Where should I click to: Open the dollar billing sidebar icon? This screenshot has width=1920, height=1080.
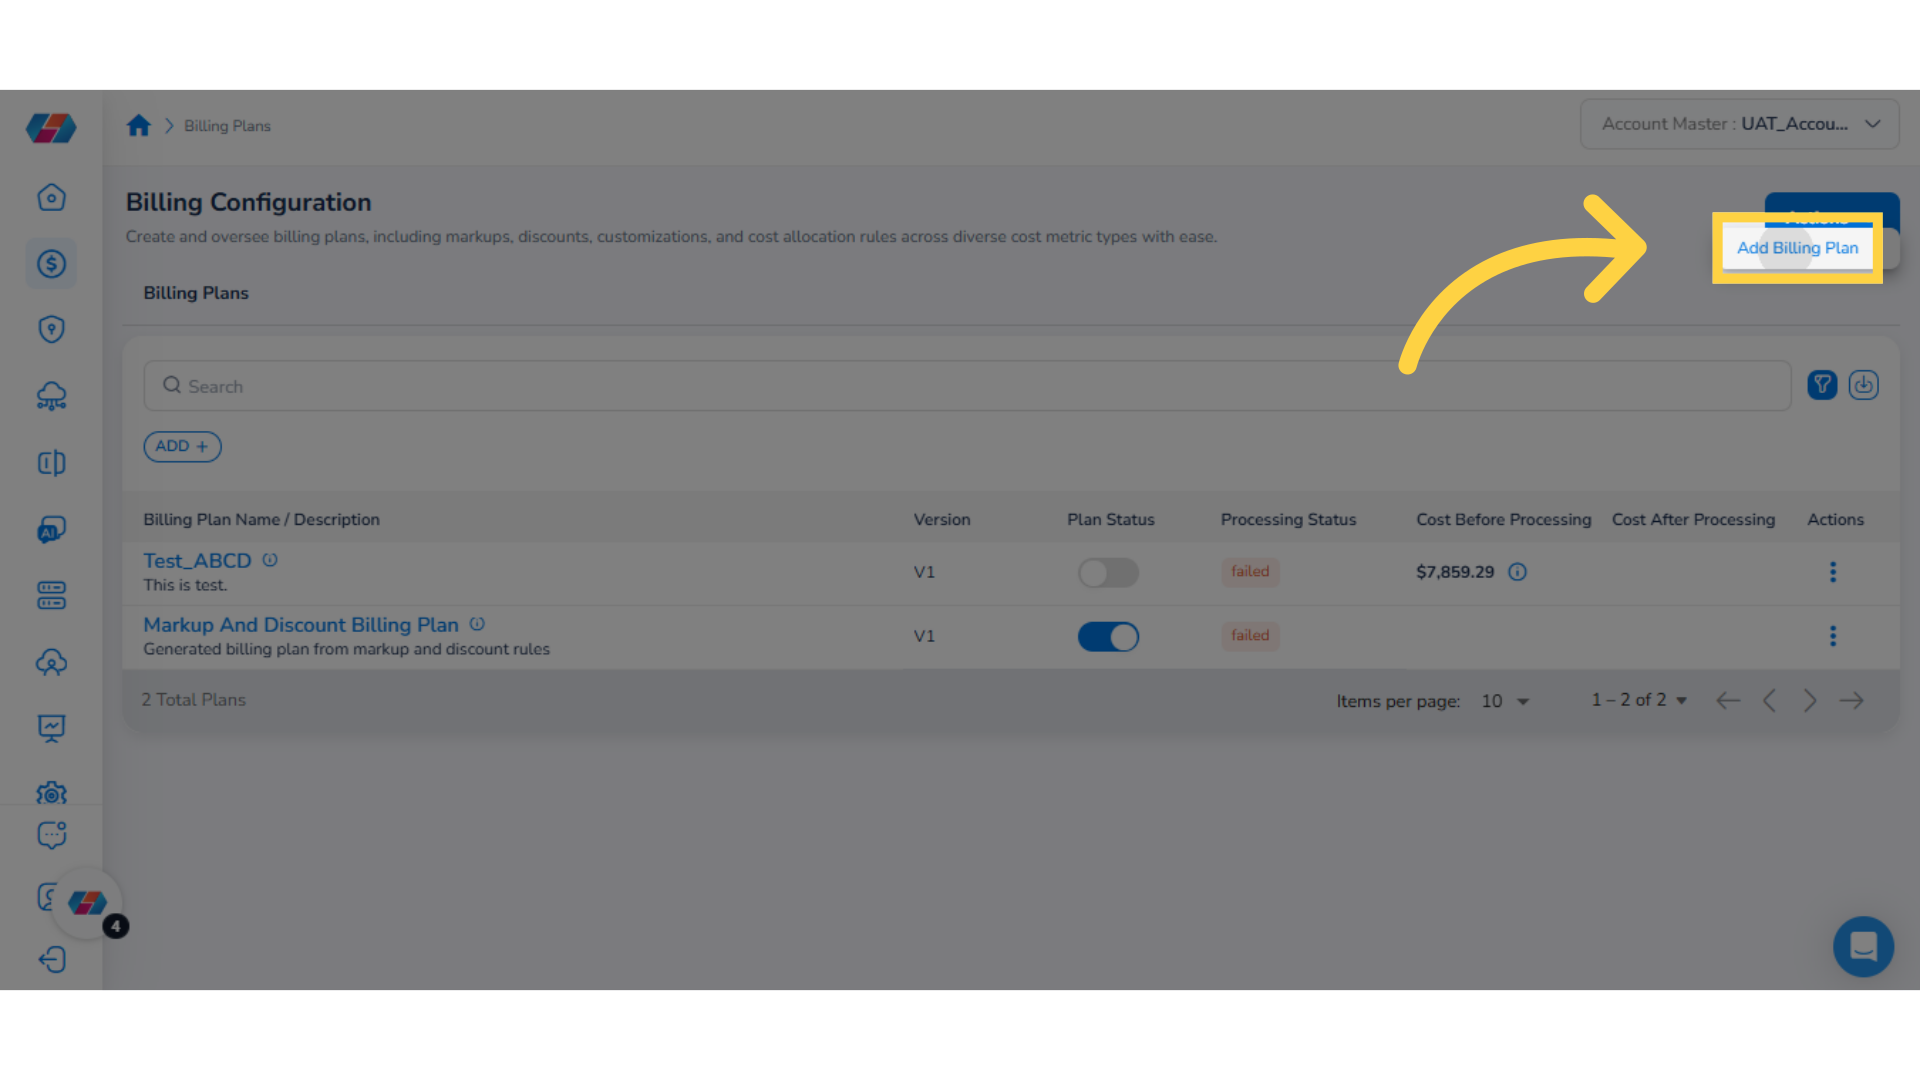click(51, 264)
